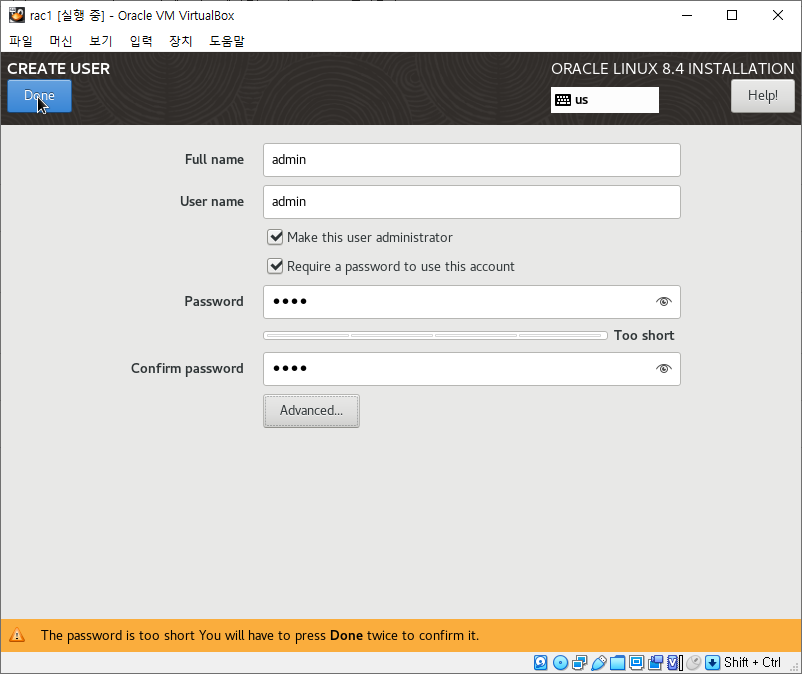Click the VirtualBox window title icon
The image size is (802, 674).
17,15
